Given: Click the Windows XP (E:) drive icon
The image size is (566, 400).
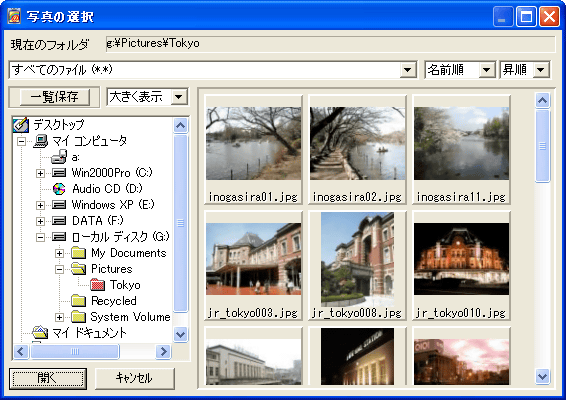Looking at the screenshot, I should 59,205.
